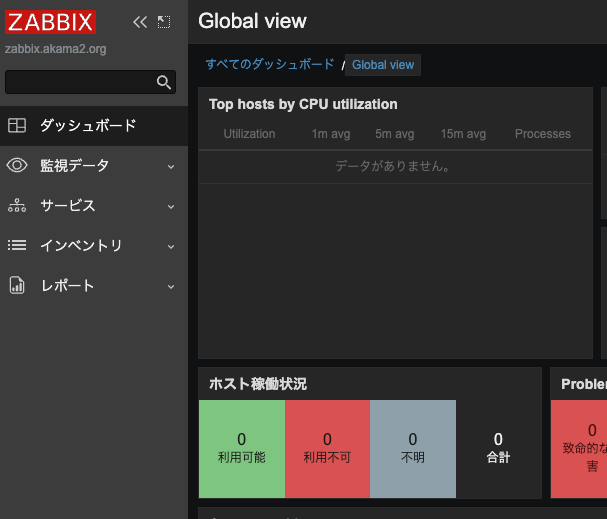Expand the レポート chevron
Screen dimensions: 607x519
pos(171,287)
